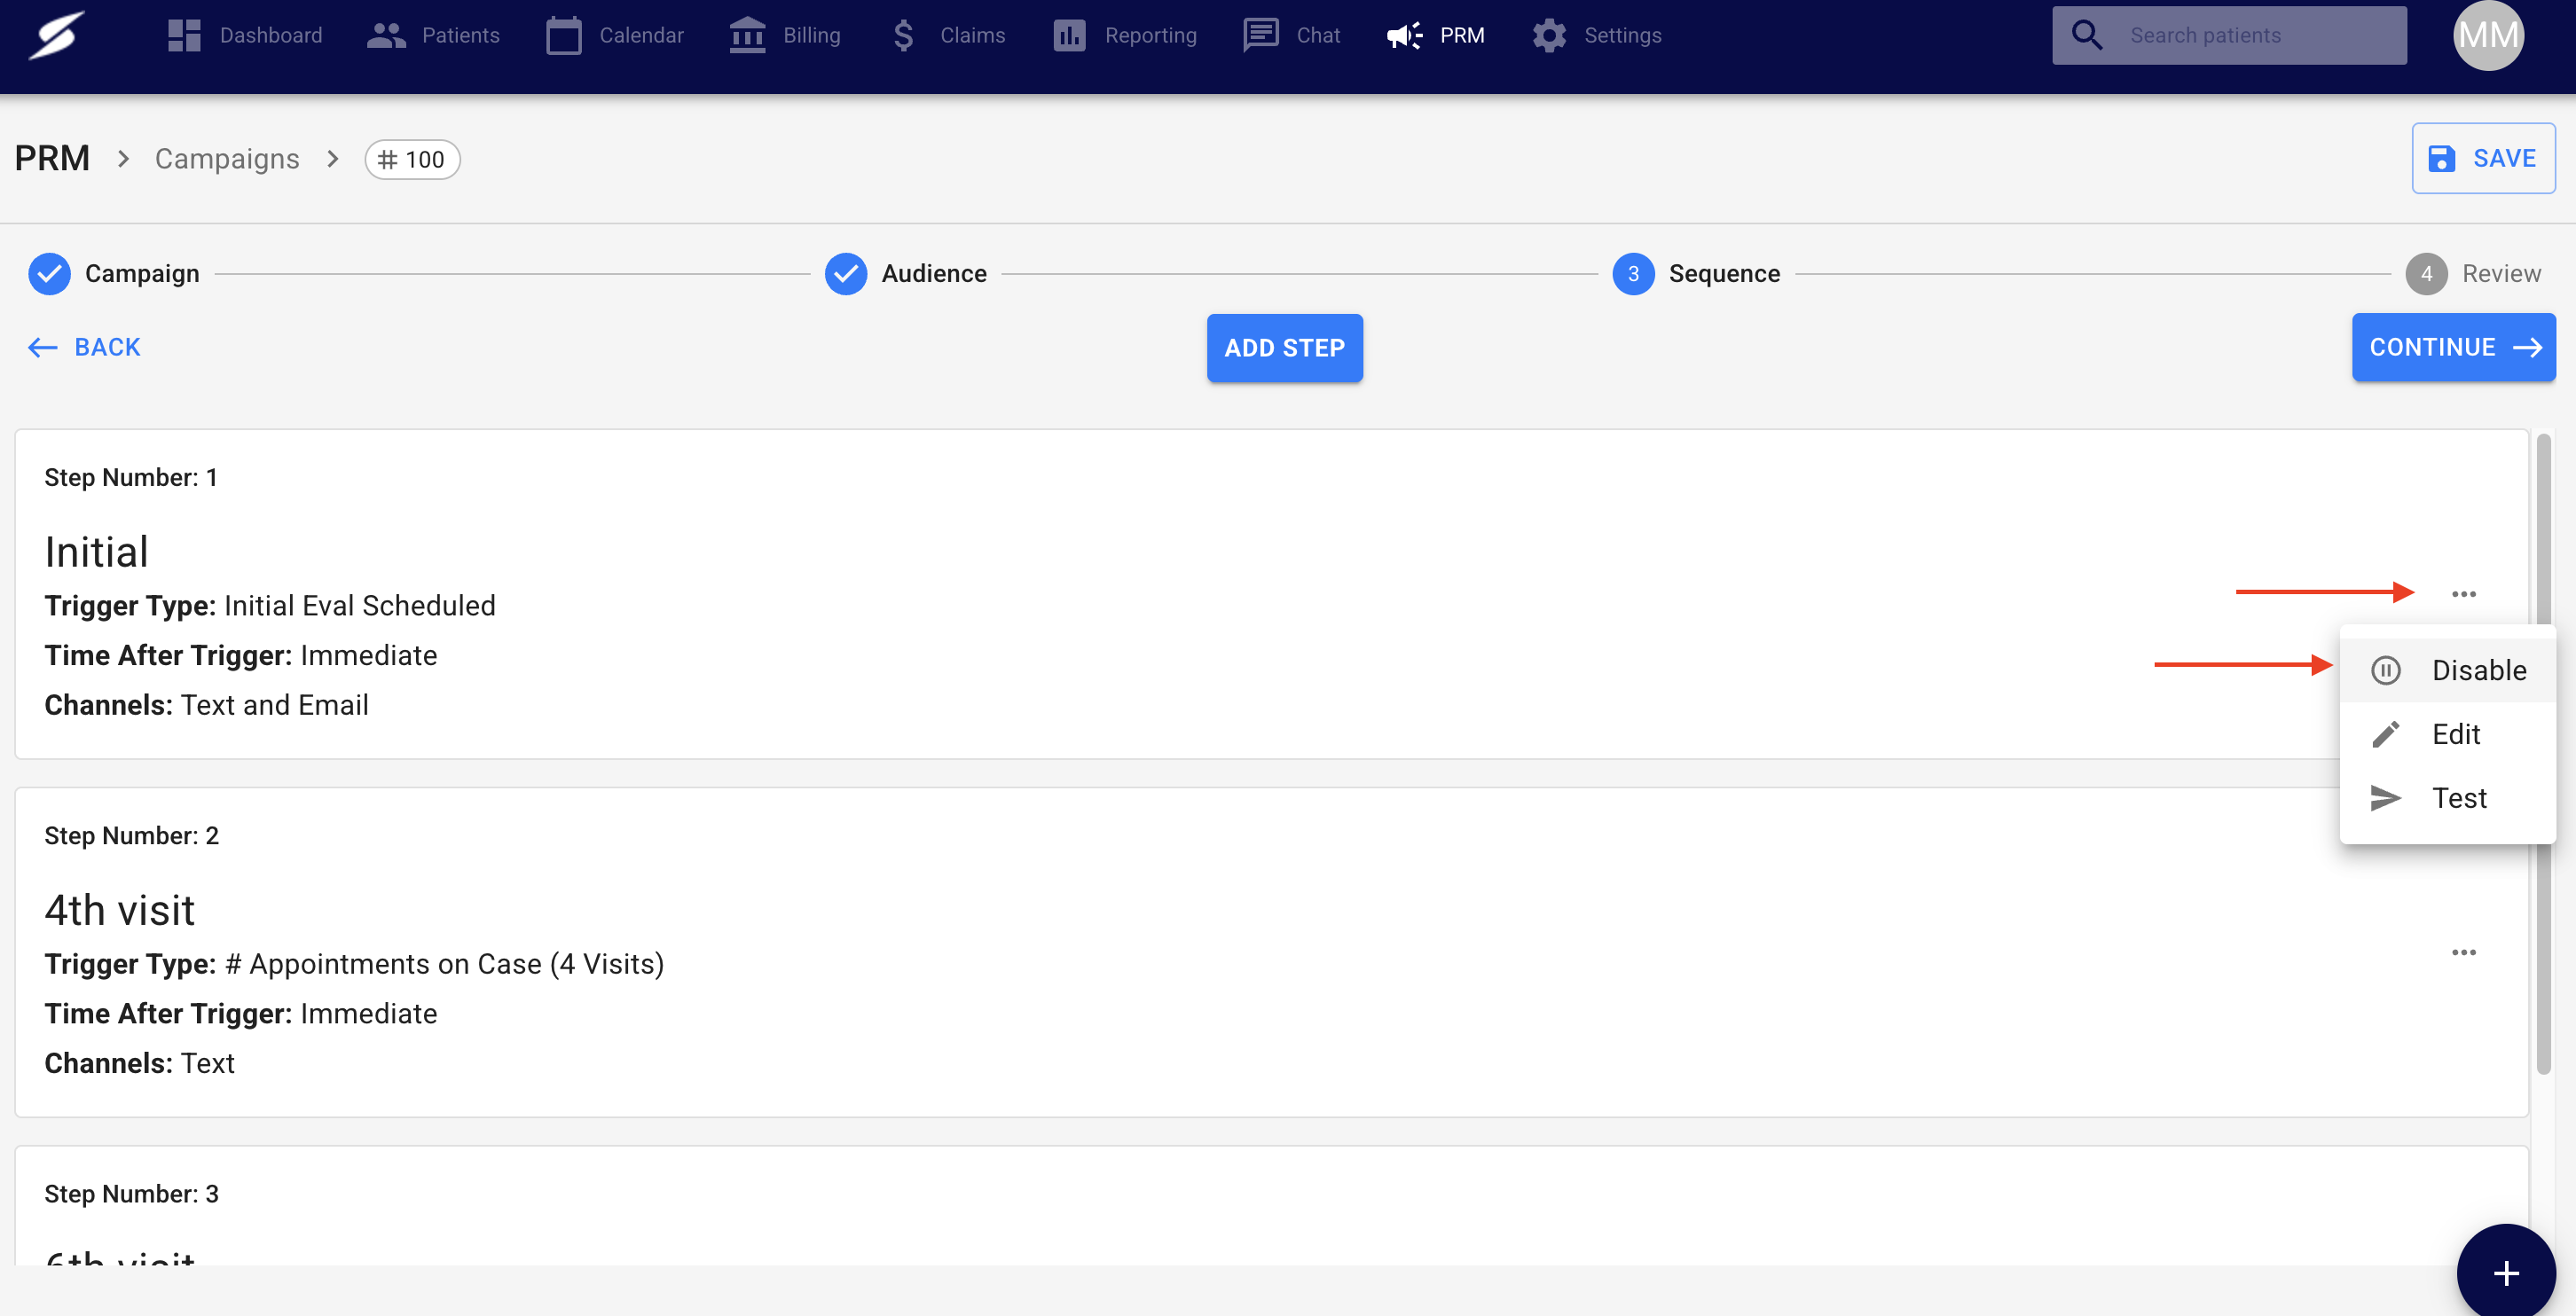Select Edit from the step menu
2576x1316 pixels.
point(2455,734)
